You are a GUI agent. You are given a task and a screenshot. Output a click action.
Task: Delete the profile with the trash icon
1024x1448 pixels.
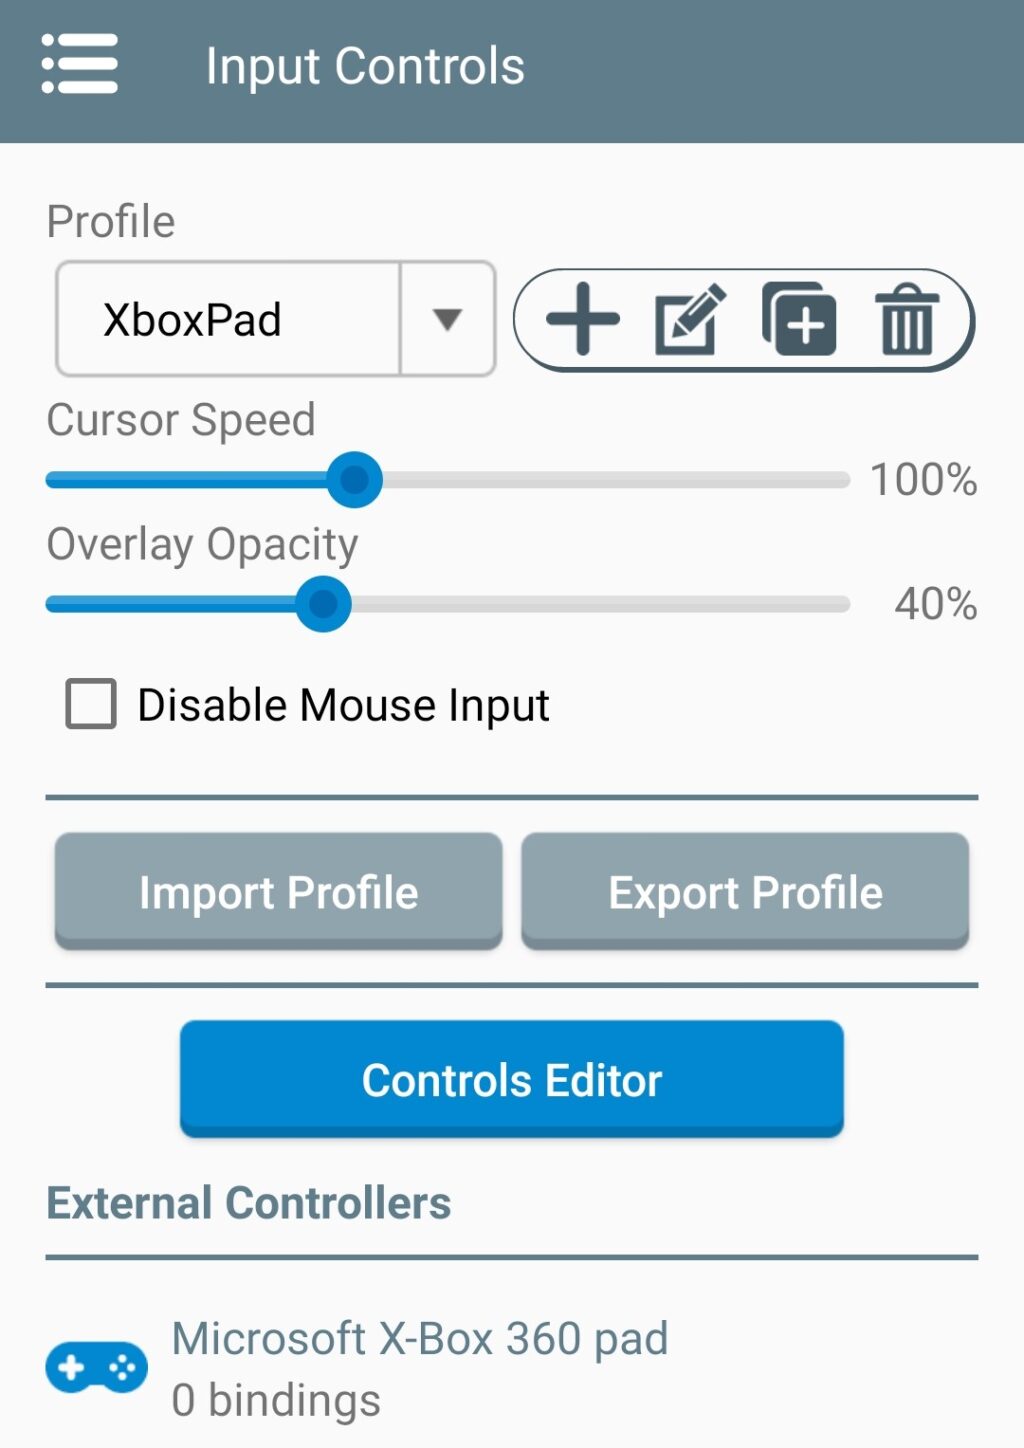(x=905, y=320)
